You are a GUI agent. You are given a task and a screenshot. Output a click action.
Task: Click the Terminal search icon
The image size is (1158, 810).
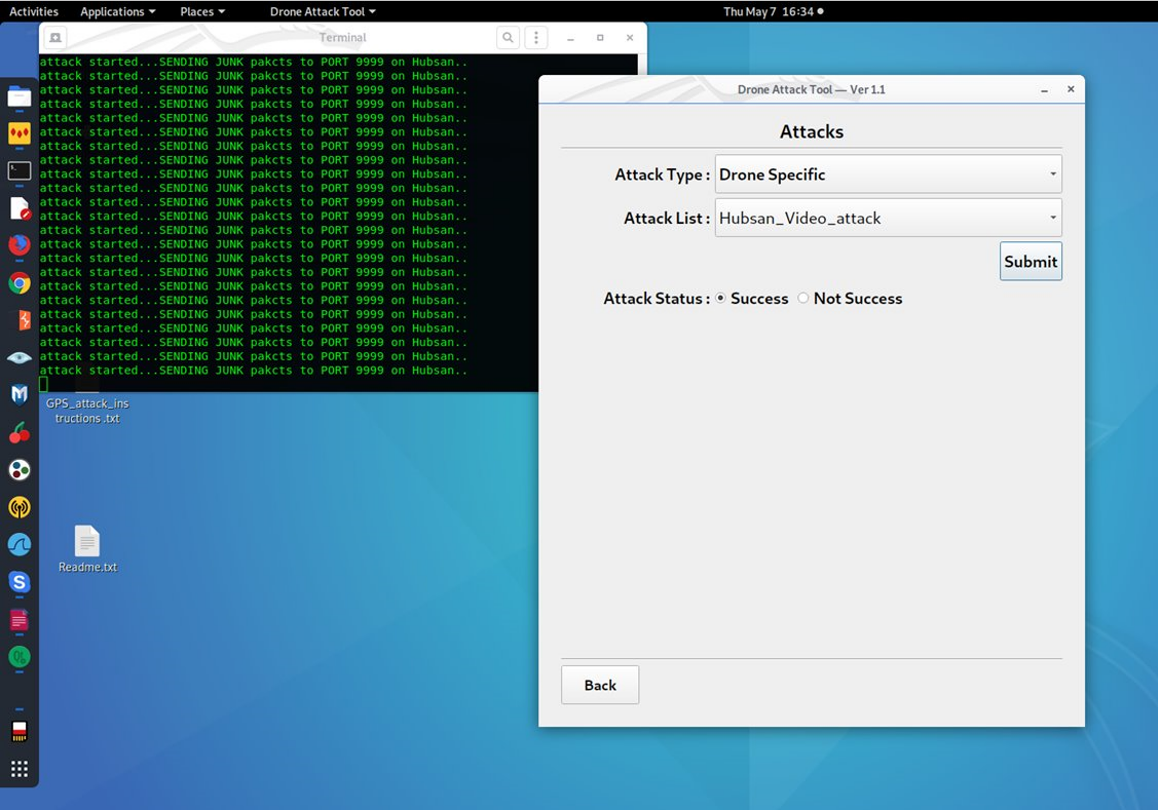(x=507, y=38)
